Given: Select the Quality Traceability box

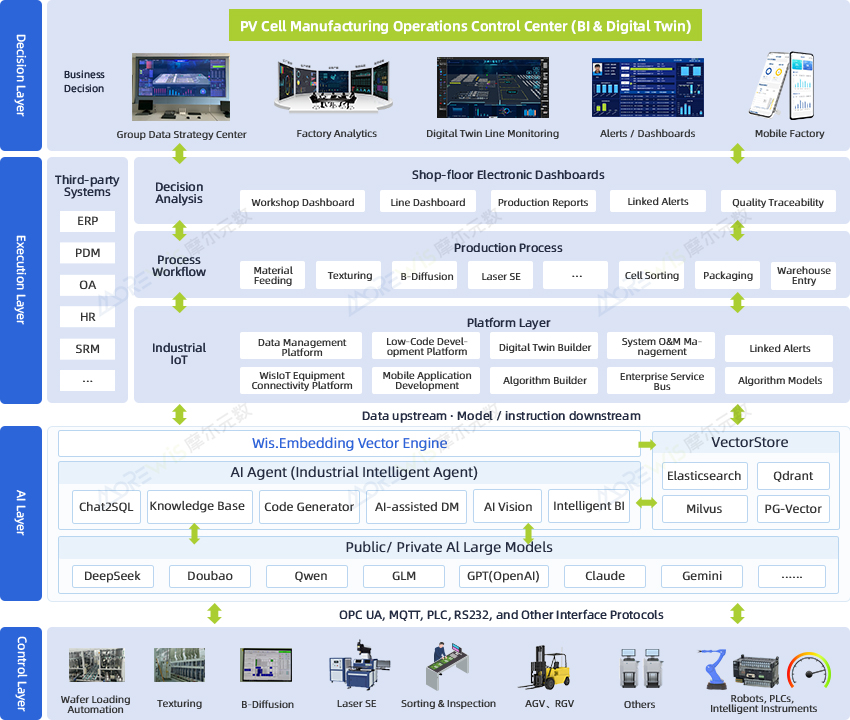Looking at the screenshot, I should point(778,202).
